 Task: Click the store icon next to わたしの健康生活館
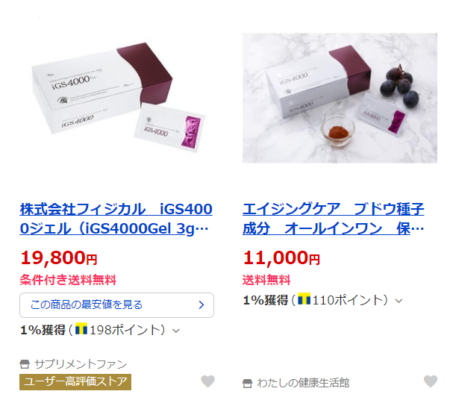pos(247,383)
